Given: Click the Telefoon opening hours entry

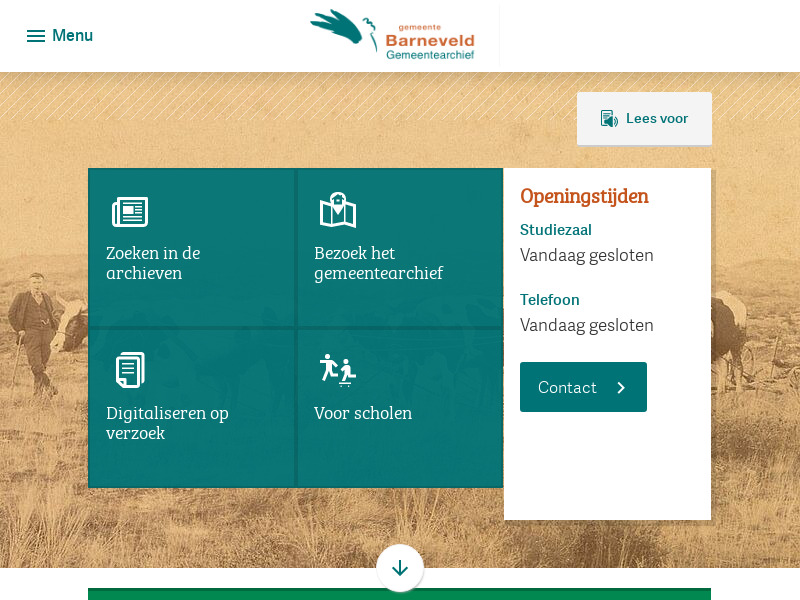Looking at the screenshot, I should pyautogui.click(x=549, y=300).
